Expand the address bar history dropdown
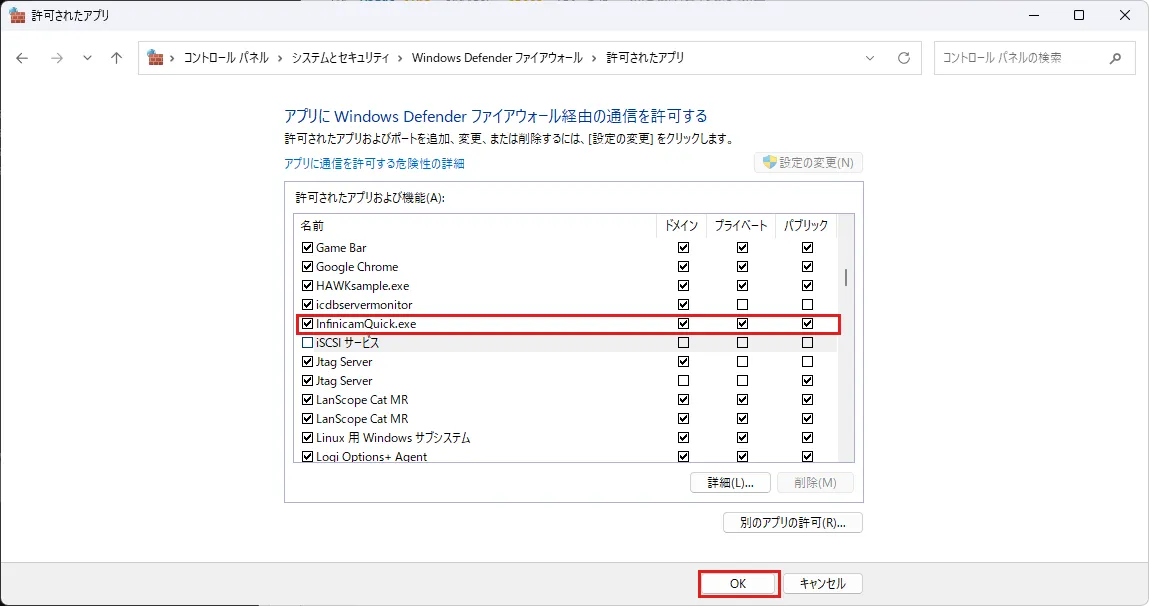The width and height of the screenshot is (1149, 606). [870, 58]
